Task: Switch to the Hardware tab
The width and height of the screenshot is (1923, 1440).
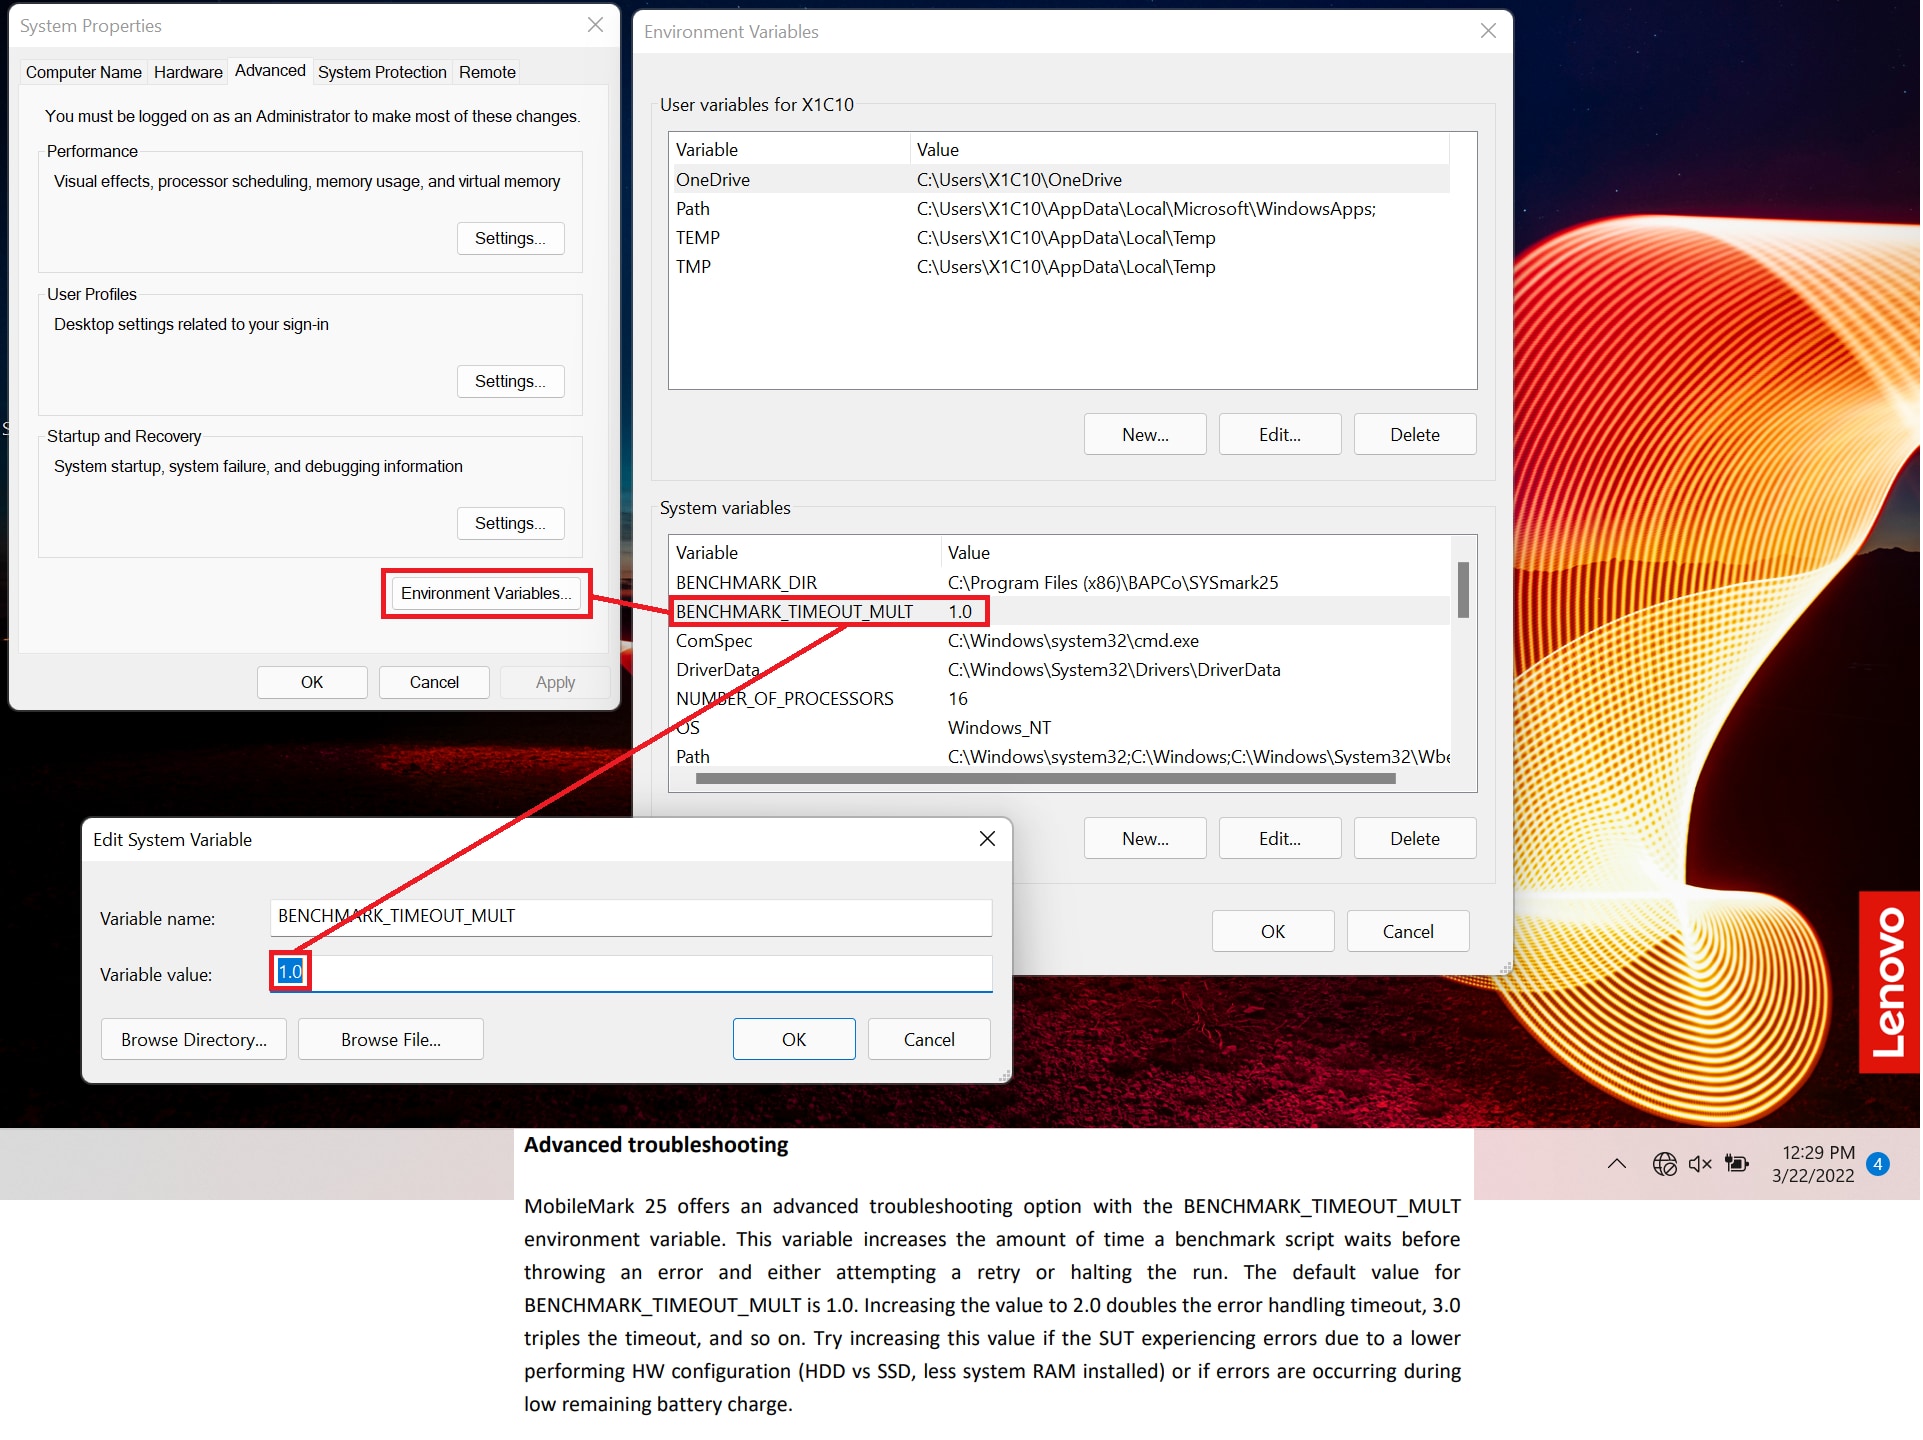Action: (x=188, y=72)
